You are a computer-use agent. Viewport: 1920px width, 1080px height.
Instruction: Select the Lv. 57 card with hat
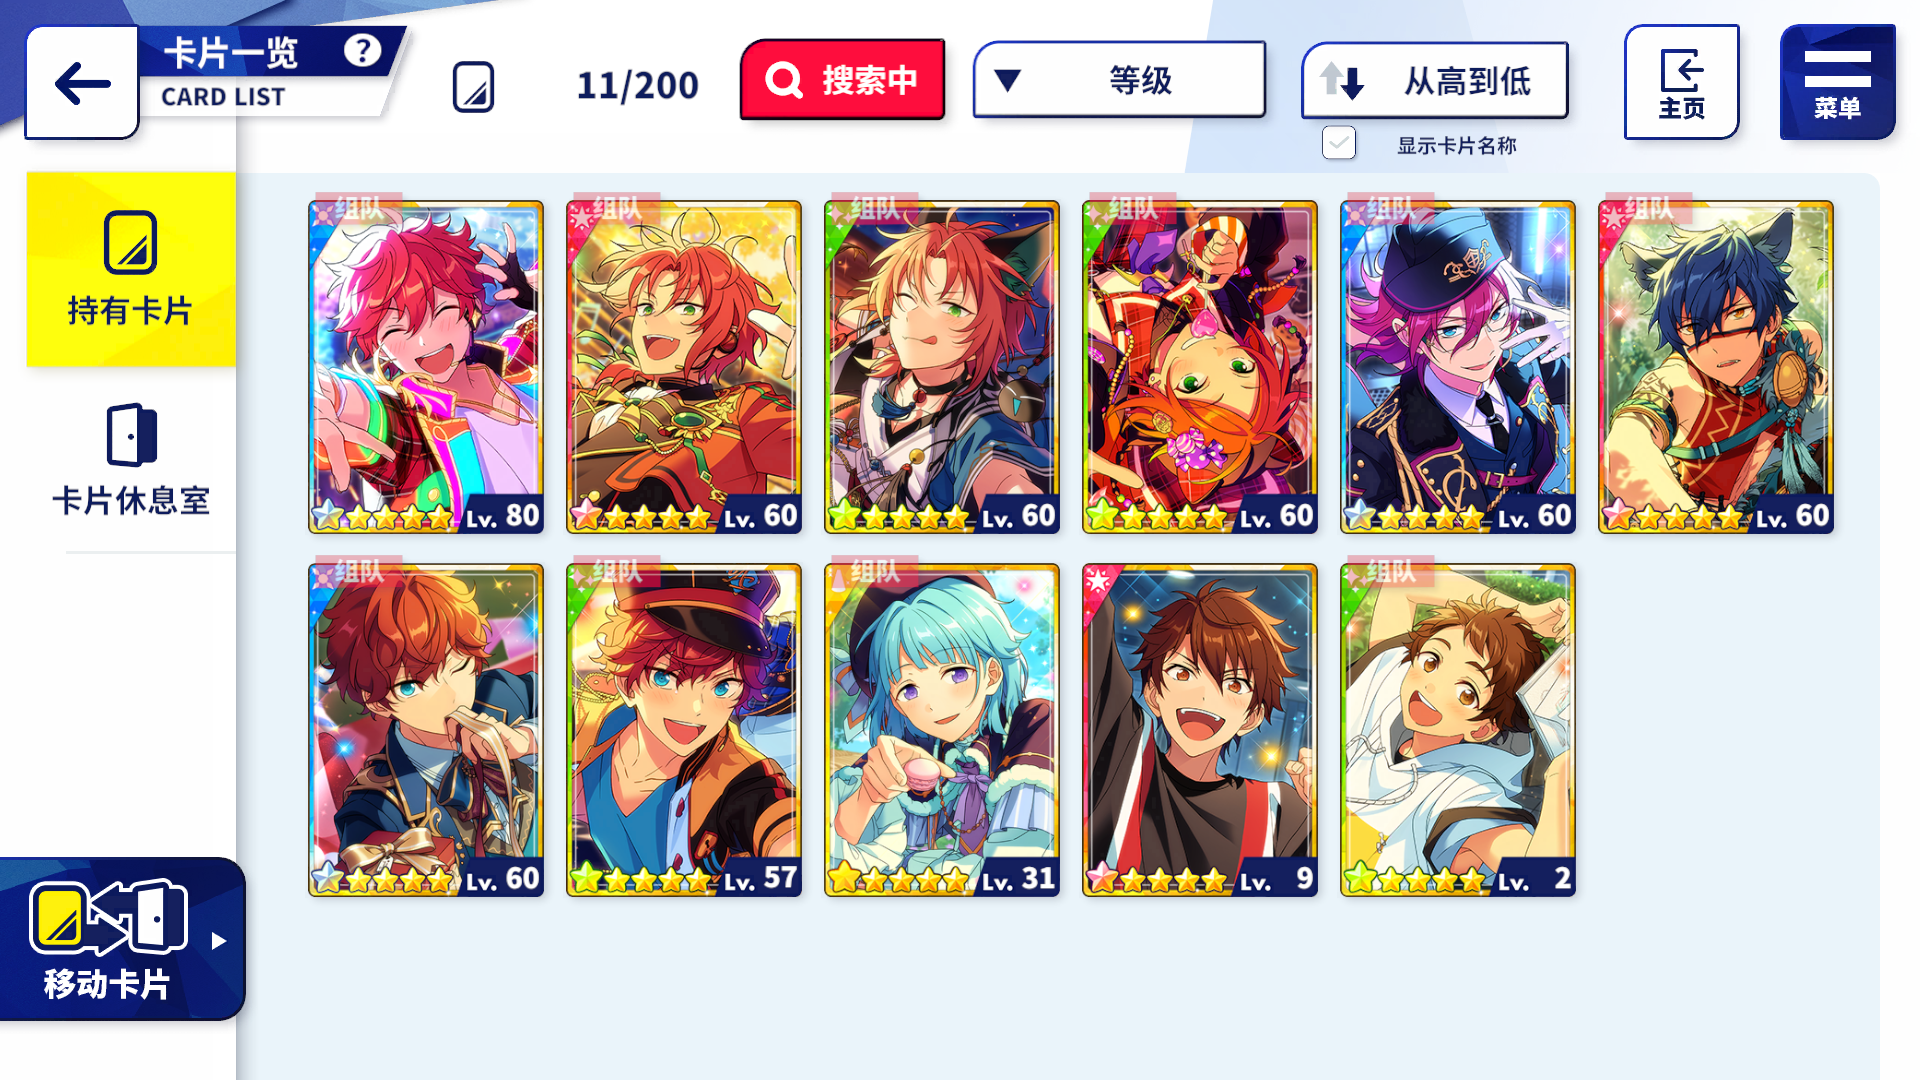pyautogui.click(x=684, y=730)
